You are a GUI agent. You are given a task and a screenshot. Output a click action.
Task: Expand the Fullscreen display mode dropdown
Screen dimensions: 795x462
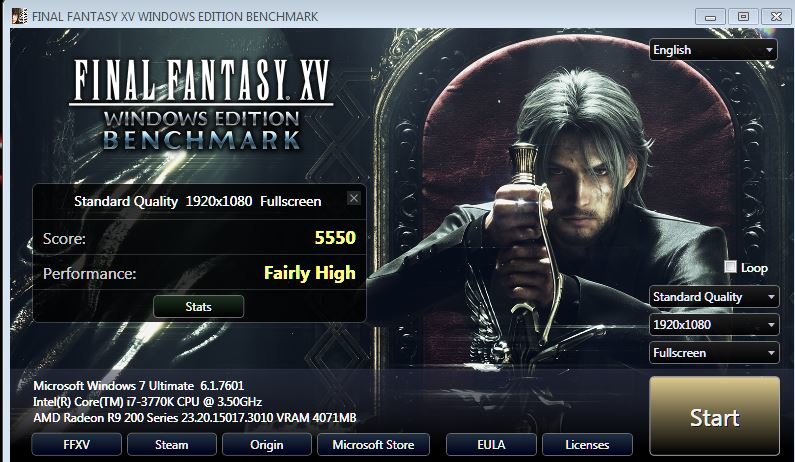pyautogui.click(x=714, y=353)
